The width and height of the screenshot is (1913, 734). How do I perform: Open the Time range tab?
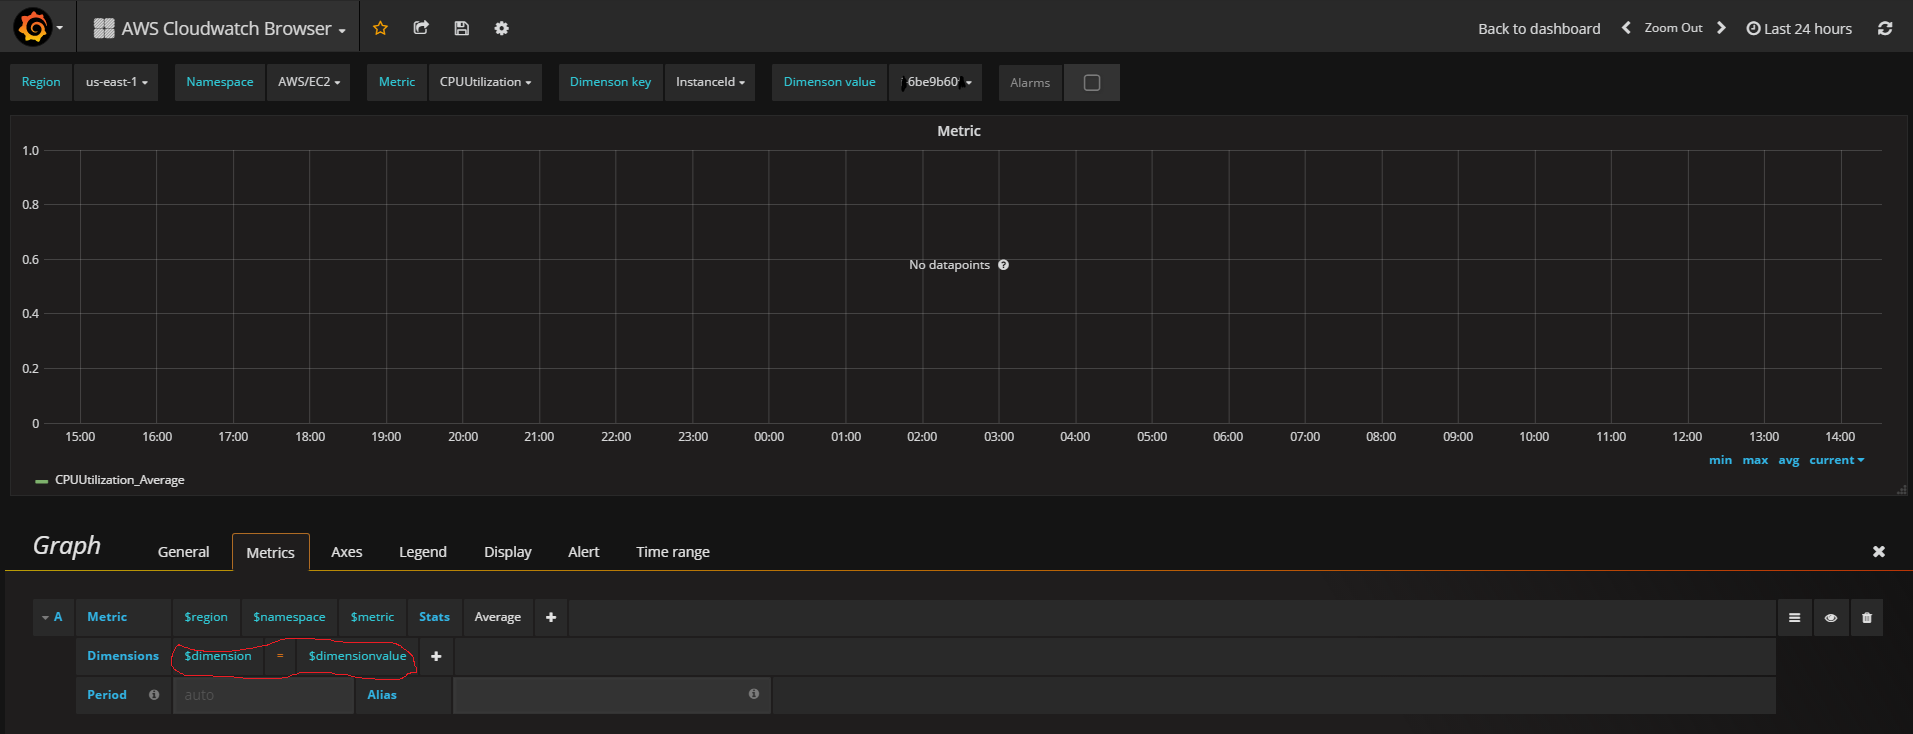coord(673,552)
